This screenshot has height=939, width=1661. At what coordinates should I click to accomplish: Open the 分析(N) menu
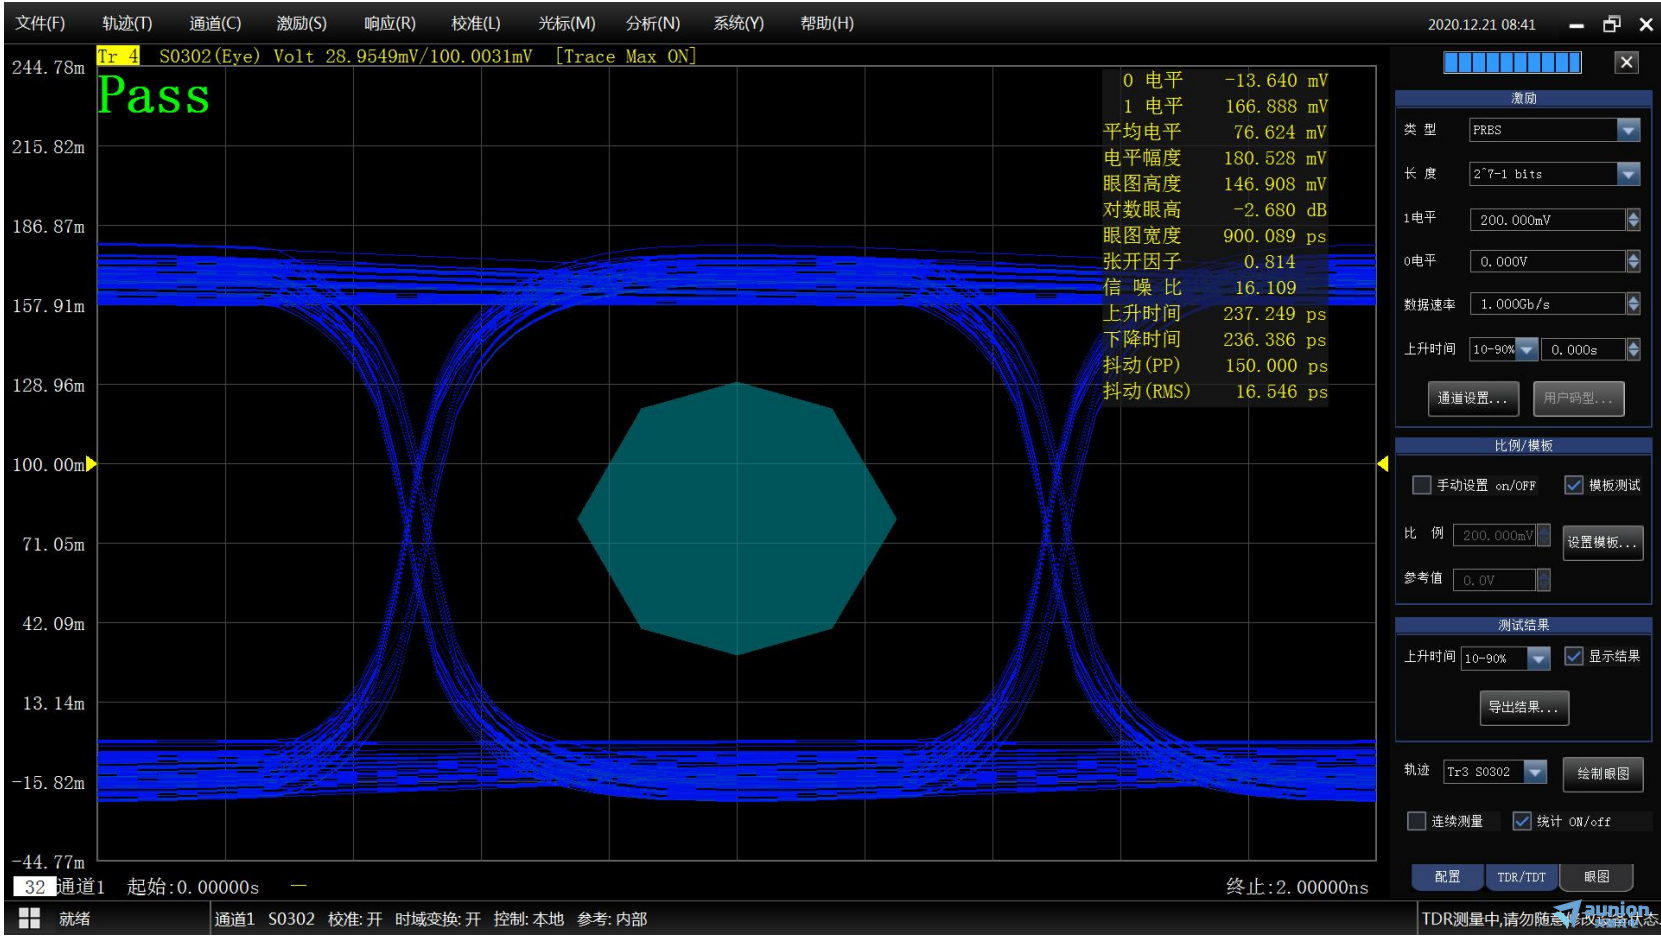[x=653, y=23]
